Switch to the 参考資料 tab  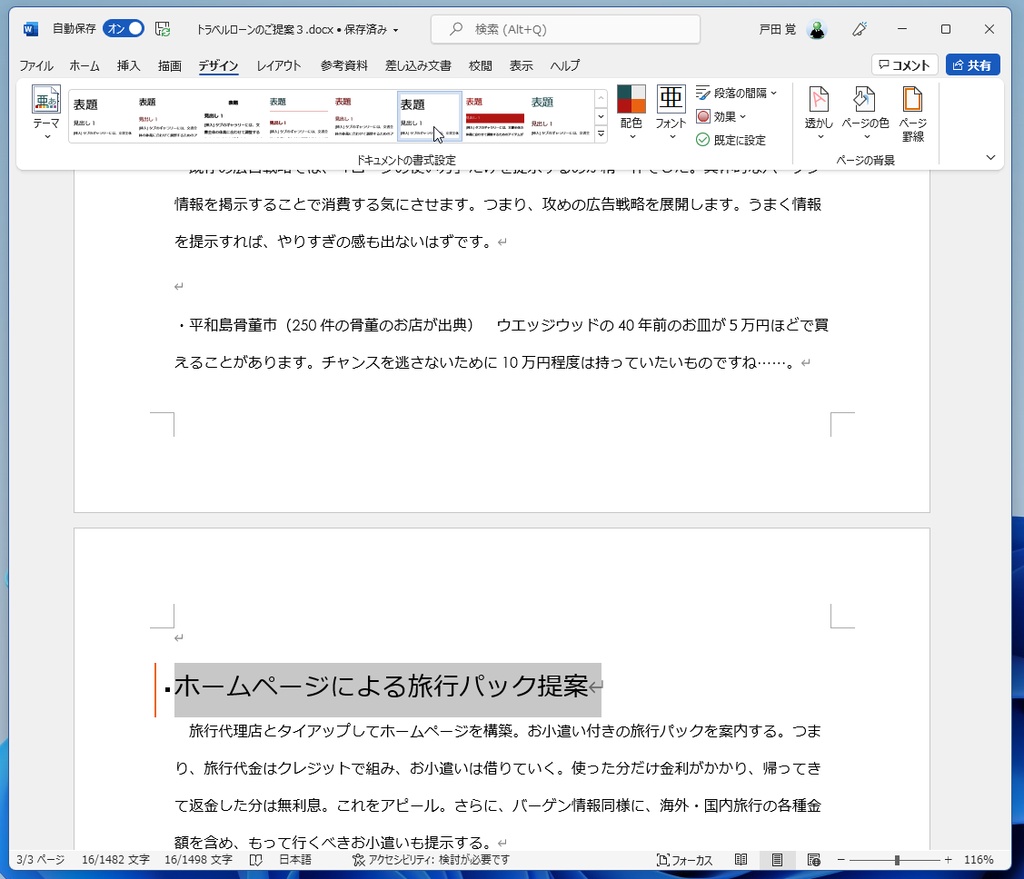point(344,65)
